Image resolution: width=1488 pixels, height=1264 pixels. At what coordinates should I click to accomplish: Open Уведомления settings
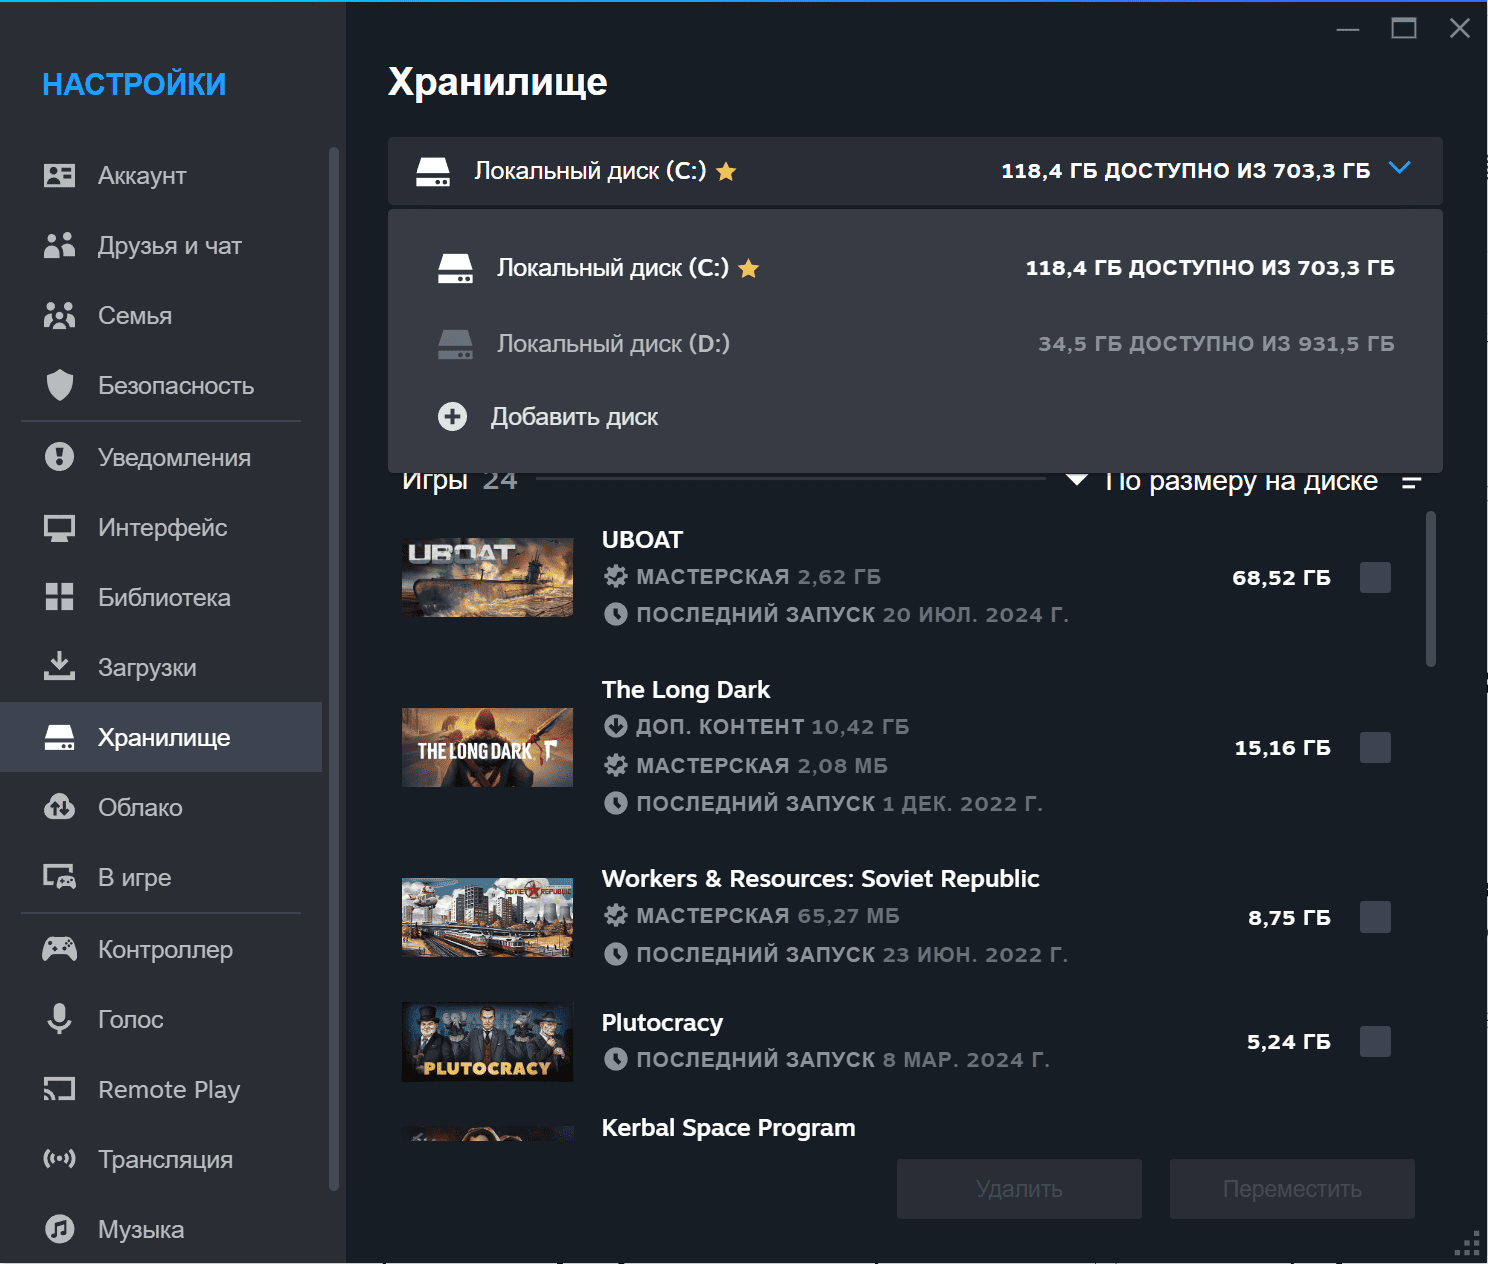[x=161, y=458]
